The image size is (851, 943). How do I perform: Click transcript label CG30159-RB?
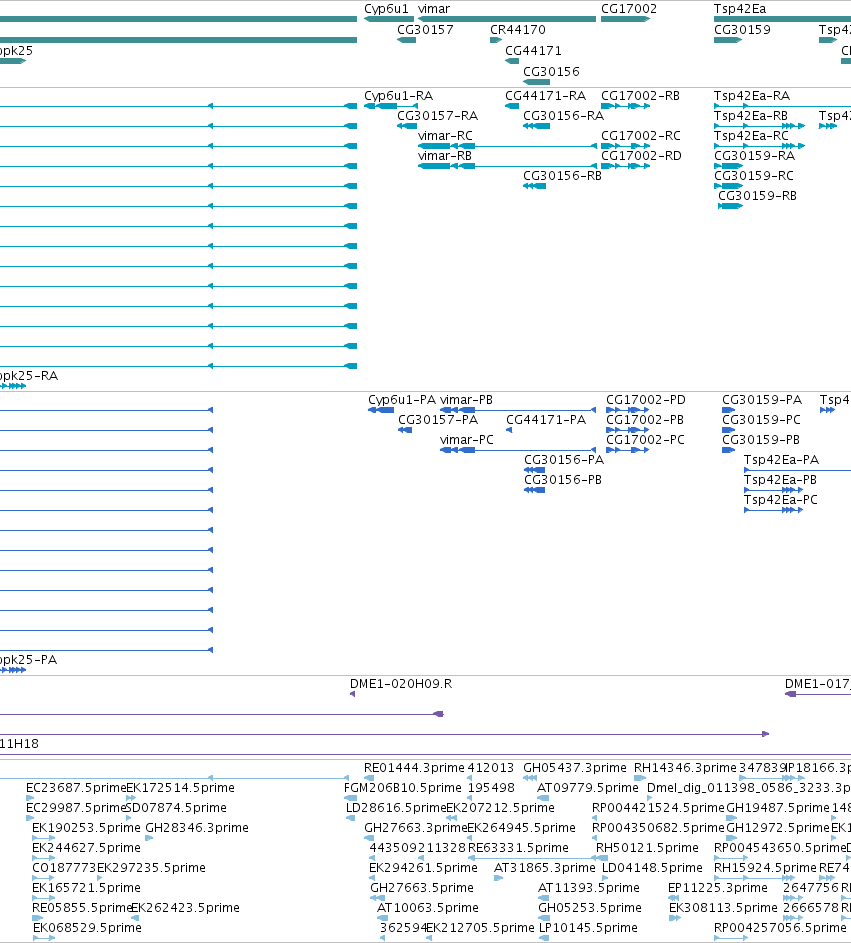757,195
